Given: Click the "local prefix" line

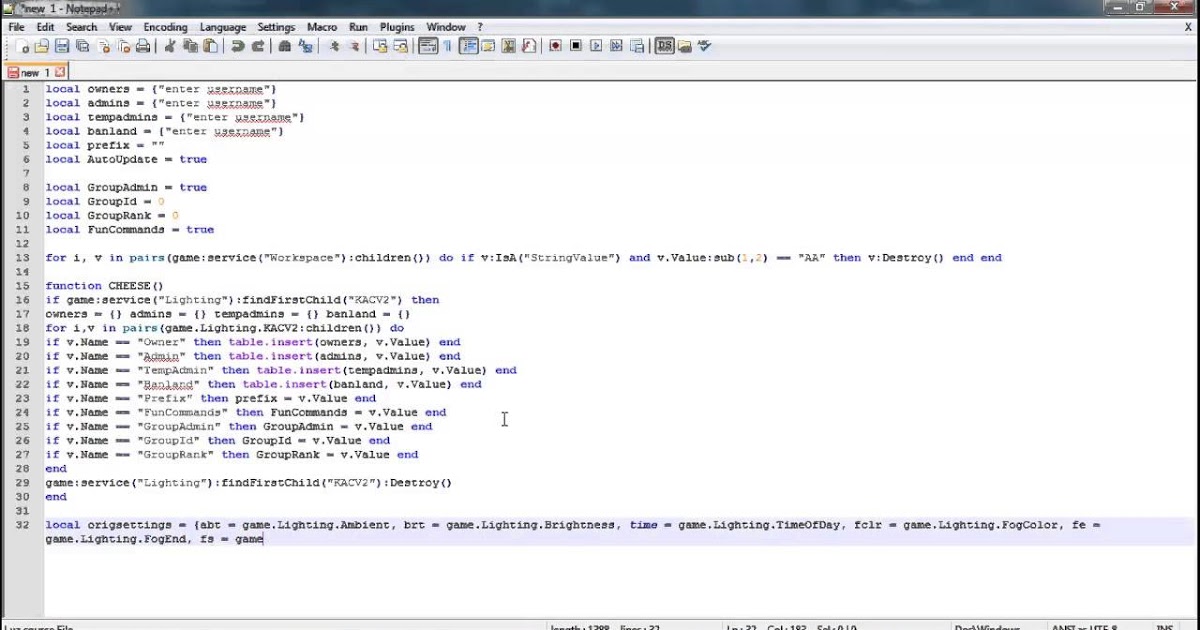Looking at the screenshot, I should [x=105, y=145].
